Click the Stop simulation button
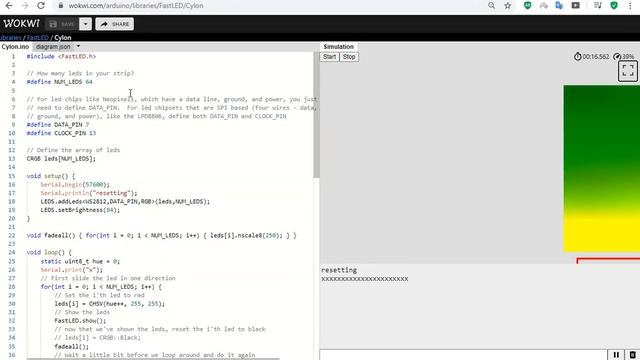 tap(349, 57)
